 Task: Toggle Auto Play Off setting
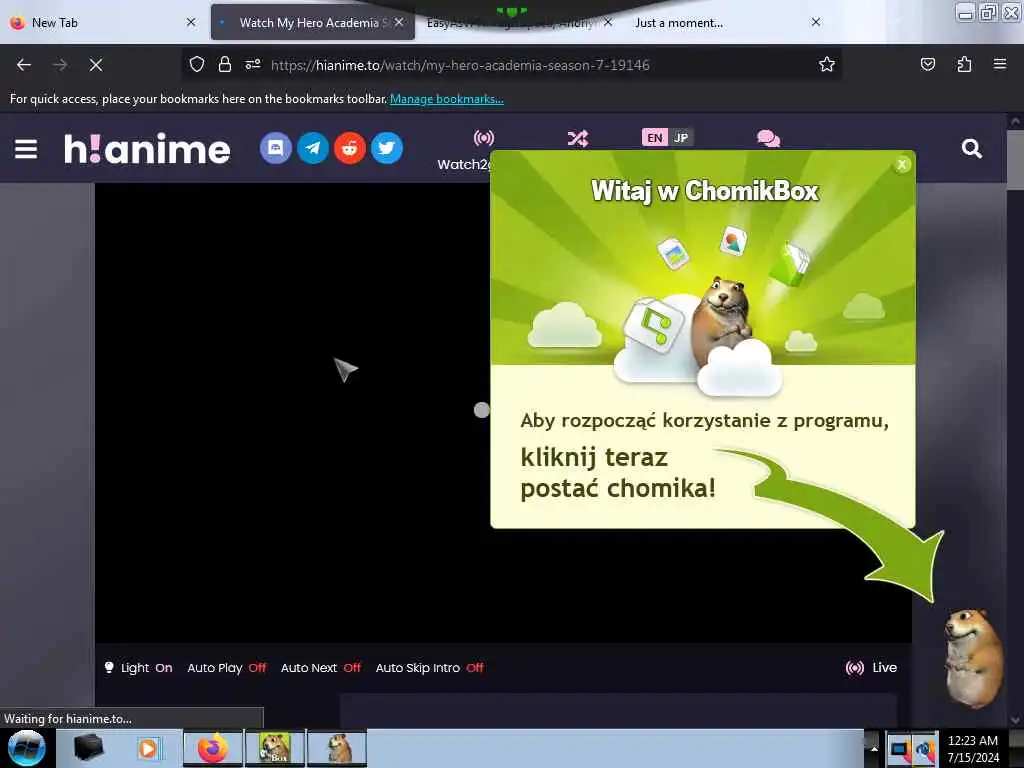tap(227, 667)
